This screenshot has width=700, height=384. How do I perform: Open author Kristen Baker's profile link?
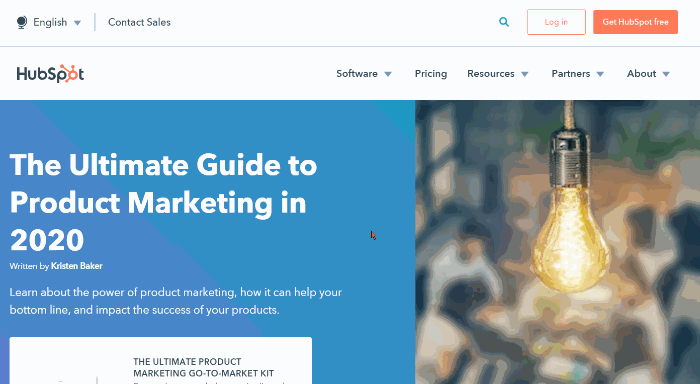77,266
